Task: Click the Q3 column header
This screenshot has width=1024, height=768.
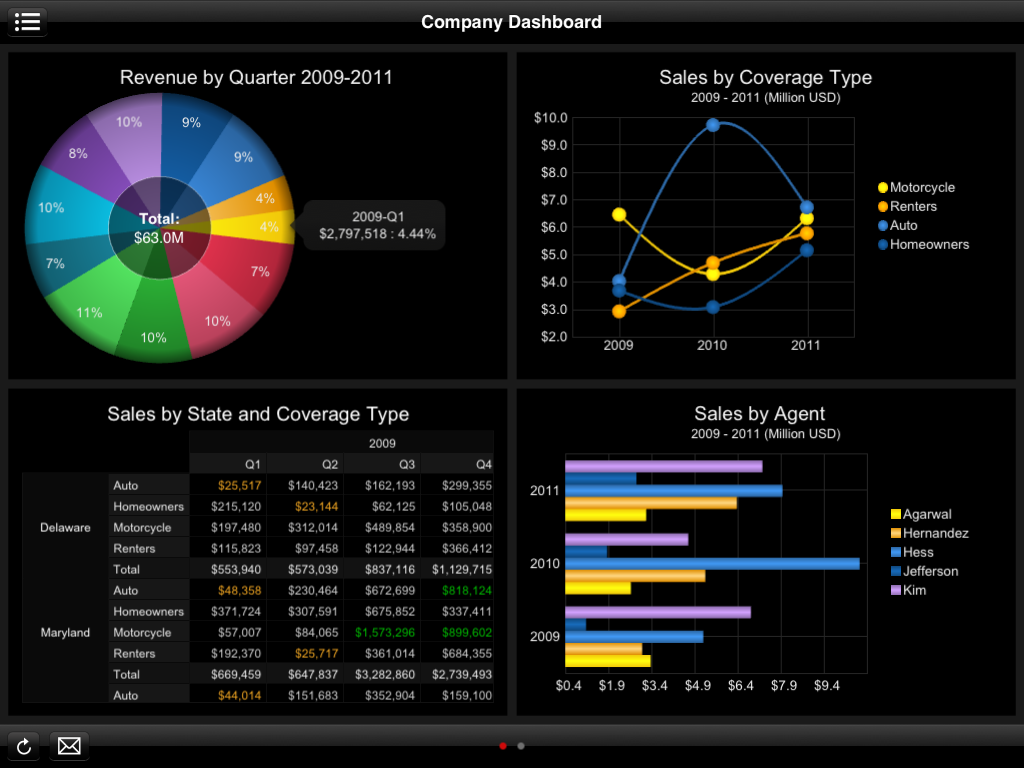Action: (407, 464)
